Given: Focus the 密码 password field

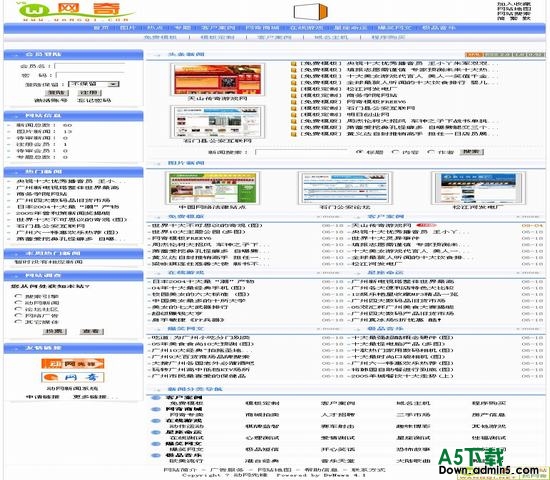Looking at the screenshot, I should point(89,75).
